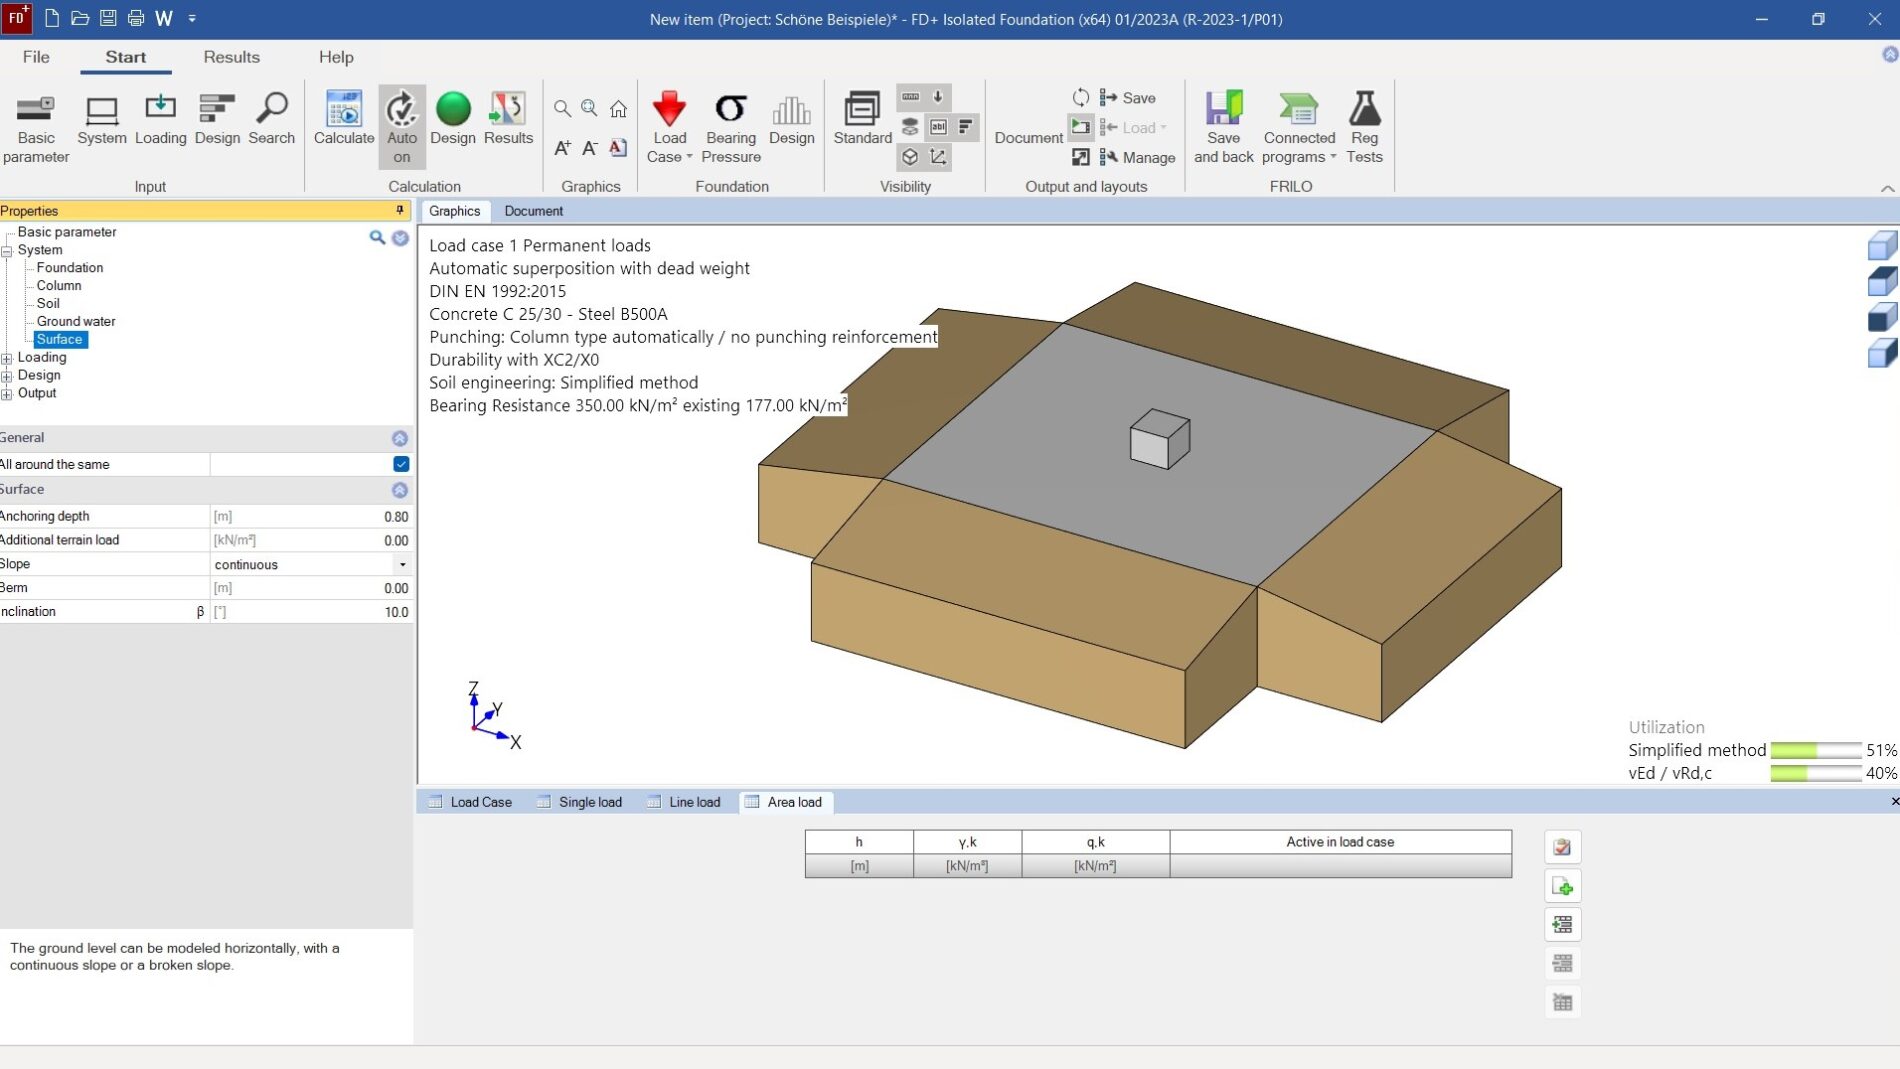Click the Search magnifier in Input group
Viewport: 1900px width, 1069px height.
point(271,118)
